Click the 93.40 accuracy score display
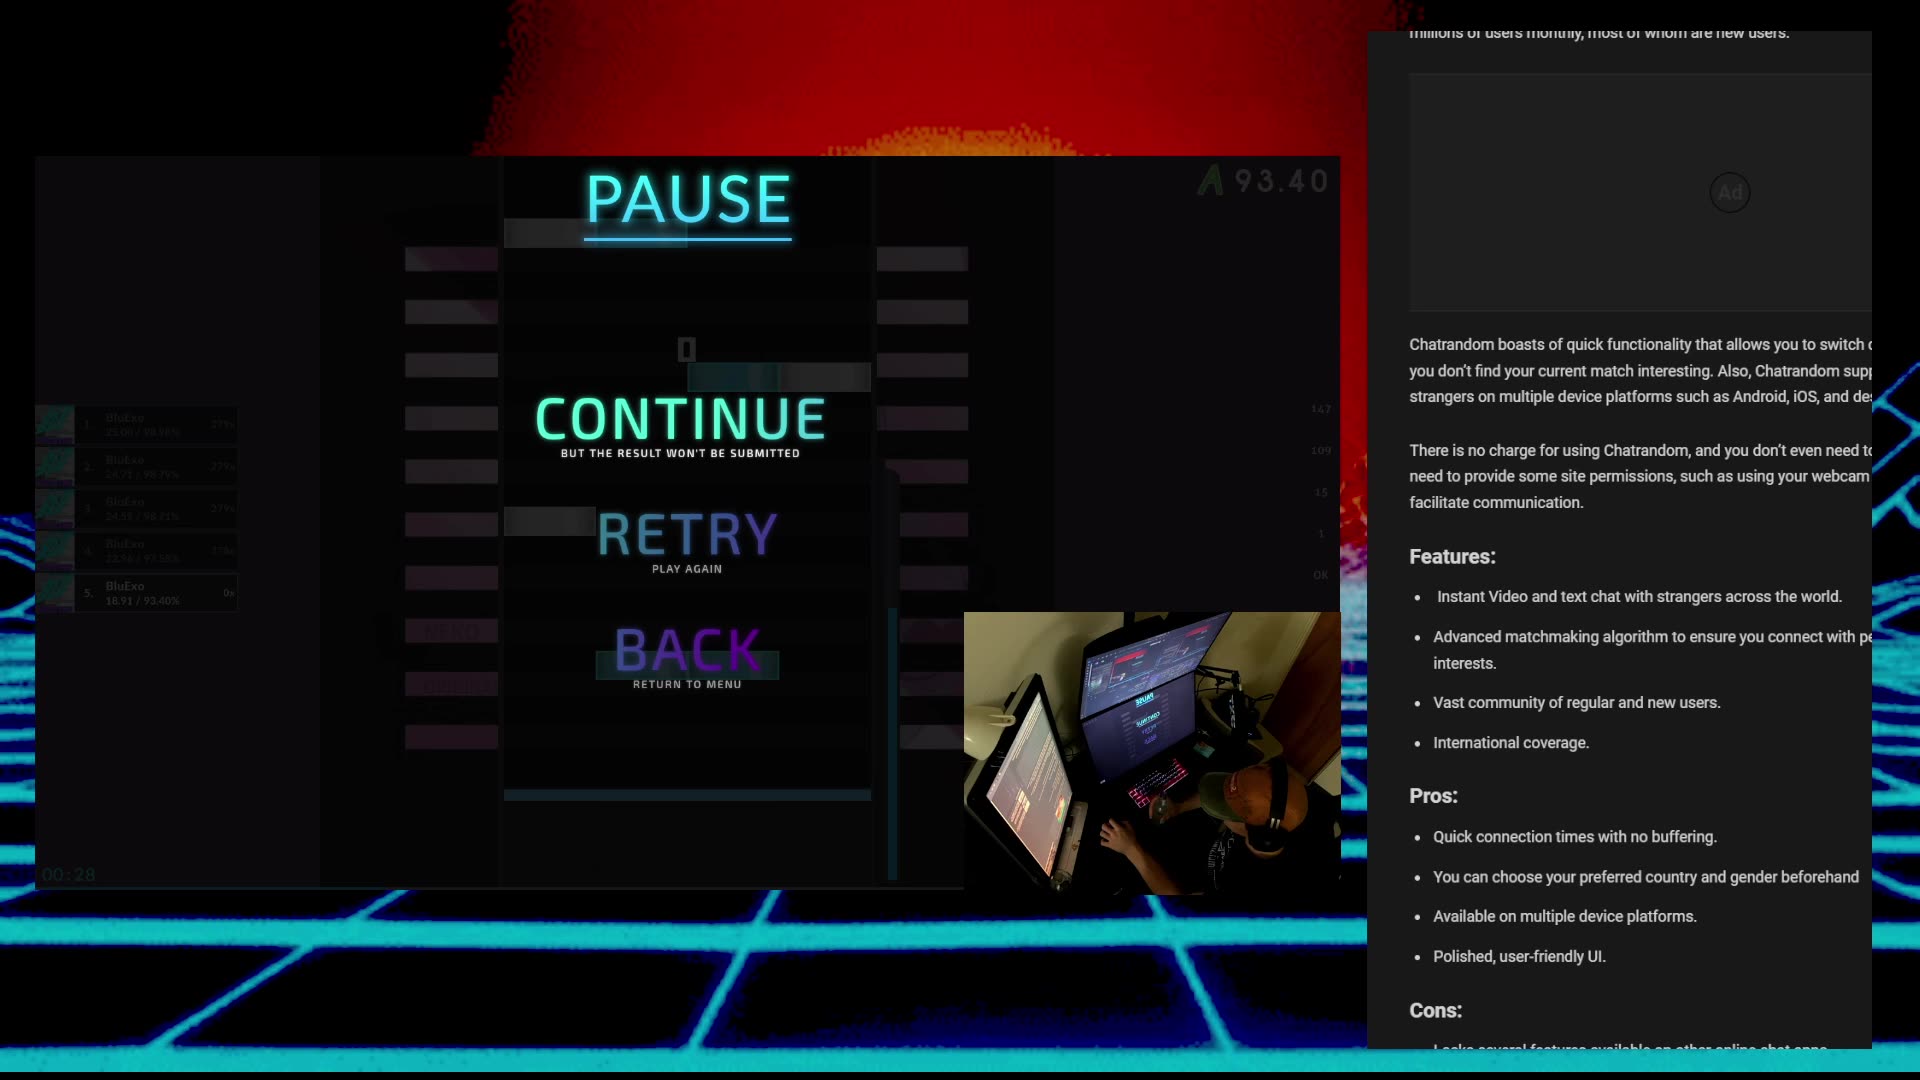 pos(1281,181)
